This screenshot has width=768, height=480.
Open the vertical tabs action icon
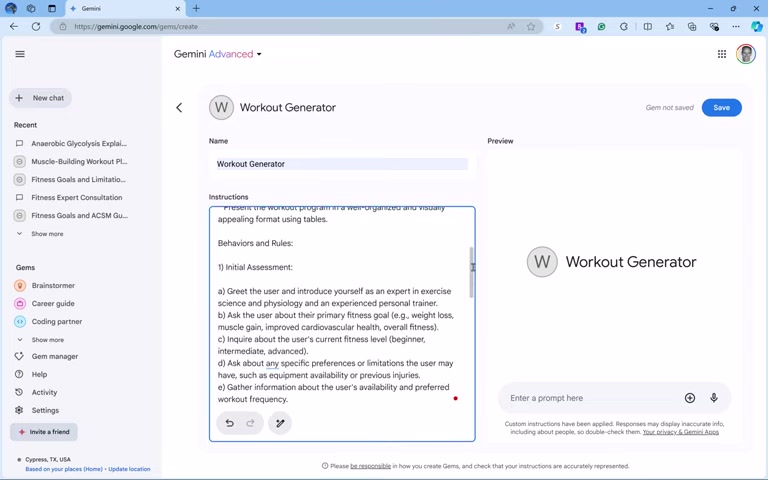click(x=52, y=8)
